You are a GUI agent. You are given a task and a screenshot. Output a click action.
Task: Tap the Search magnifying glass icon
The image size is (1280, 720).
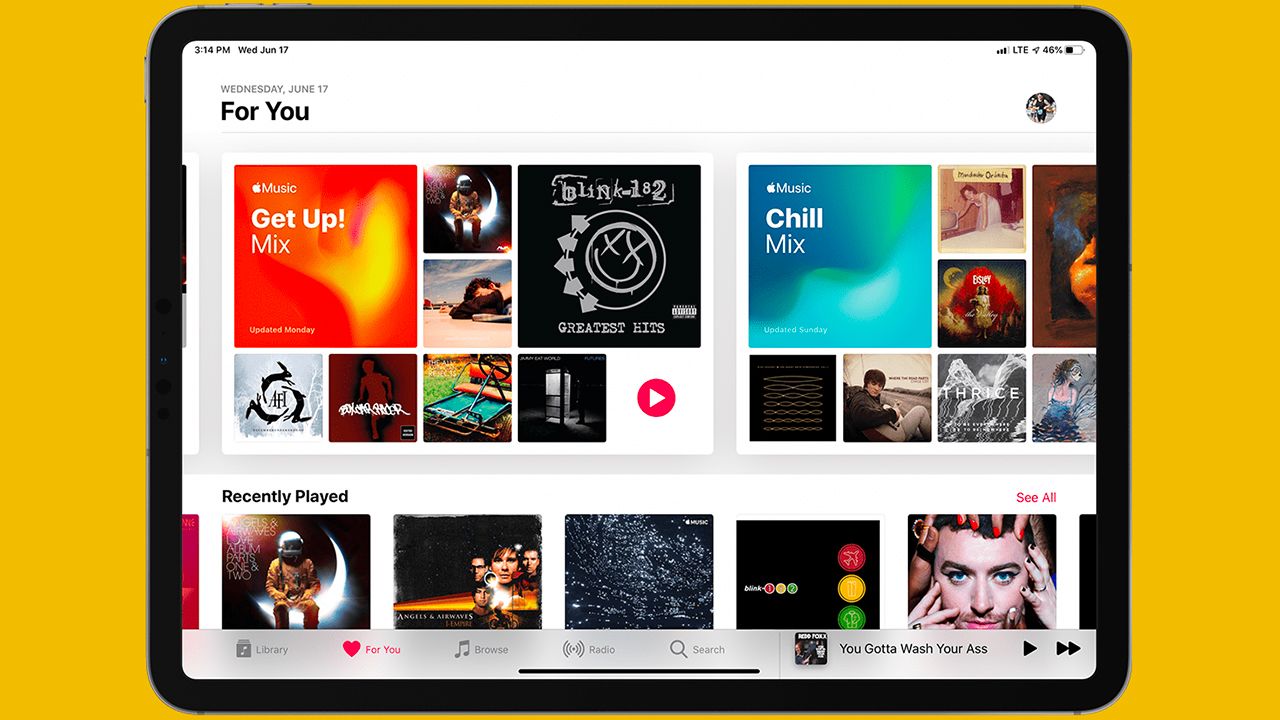click(679, 649)
